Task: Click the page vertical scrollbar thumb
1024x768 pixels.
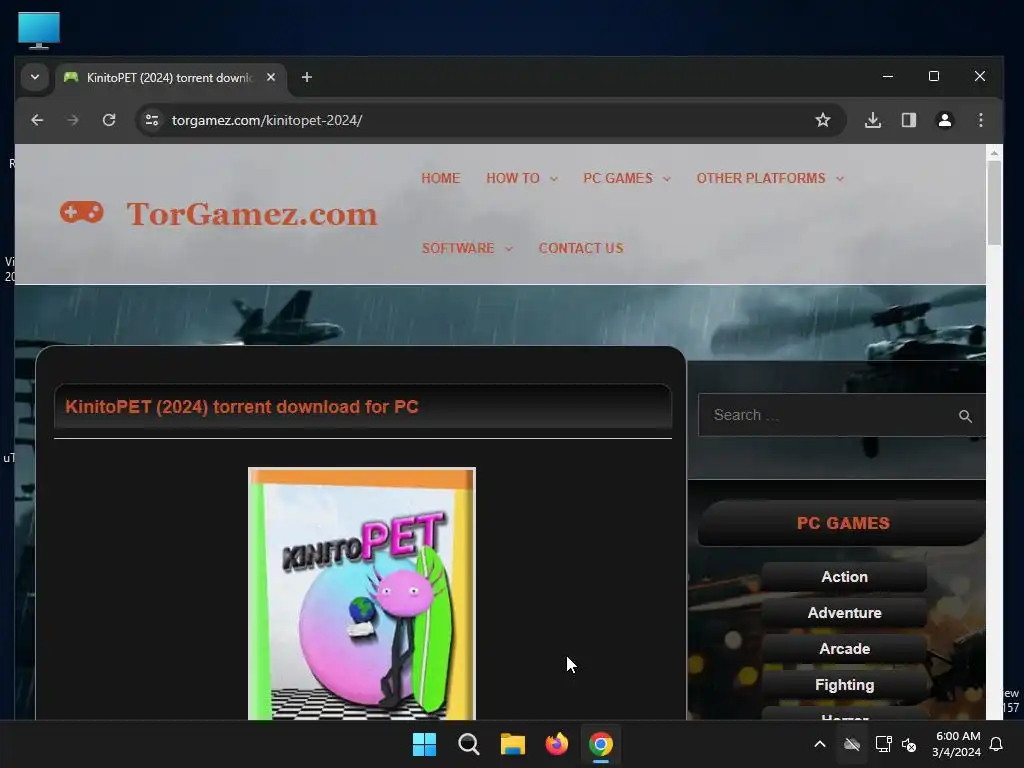Action: (994, 202)
